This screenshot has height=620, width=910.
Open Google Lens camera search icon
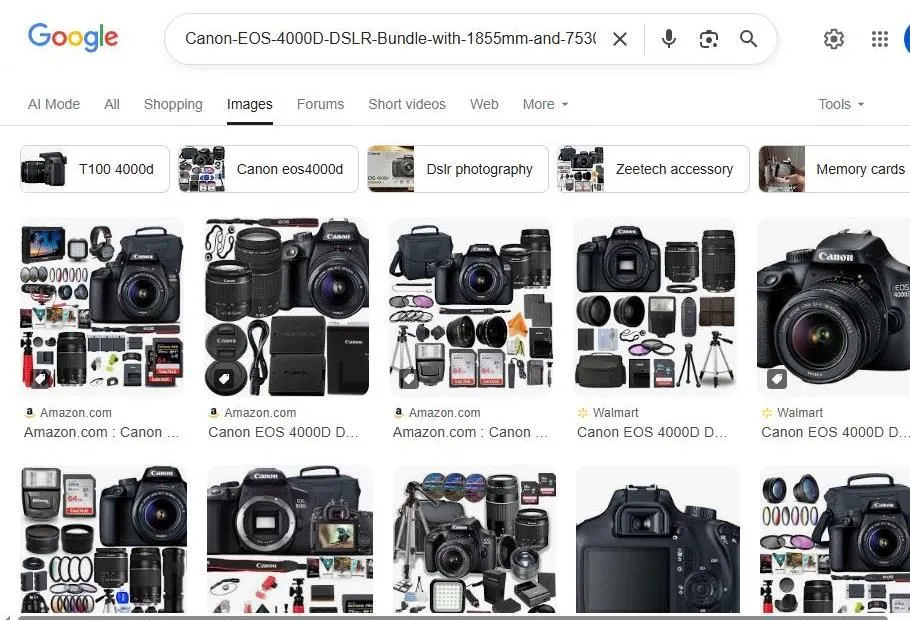709,39
